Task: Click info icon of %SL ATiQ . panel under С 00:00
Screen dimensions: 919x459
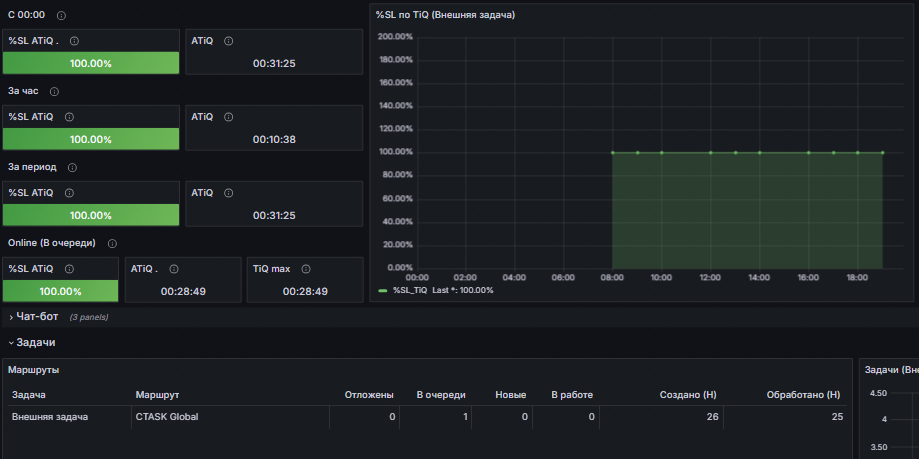Action: point(74,41)
